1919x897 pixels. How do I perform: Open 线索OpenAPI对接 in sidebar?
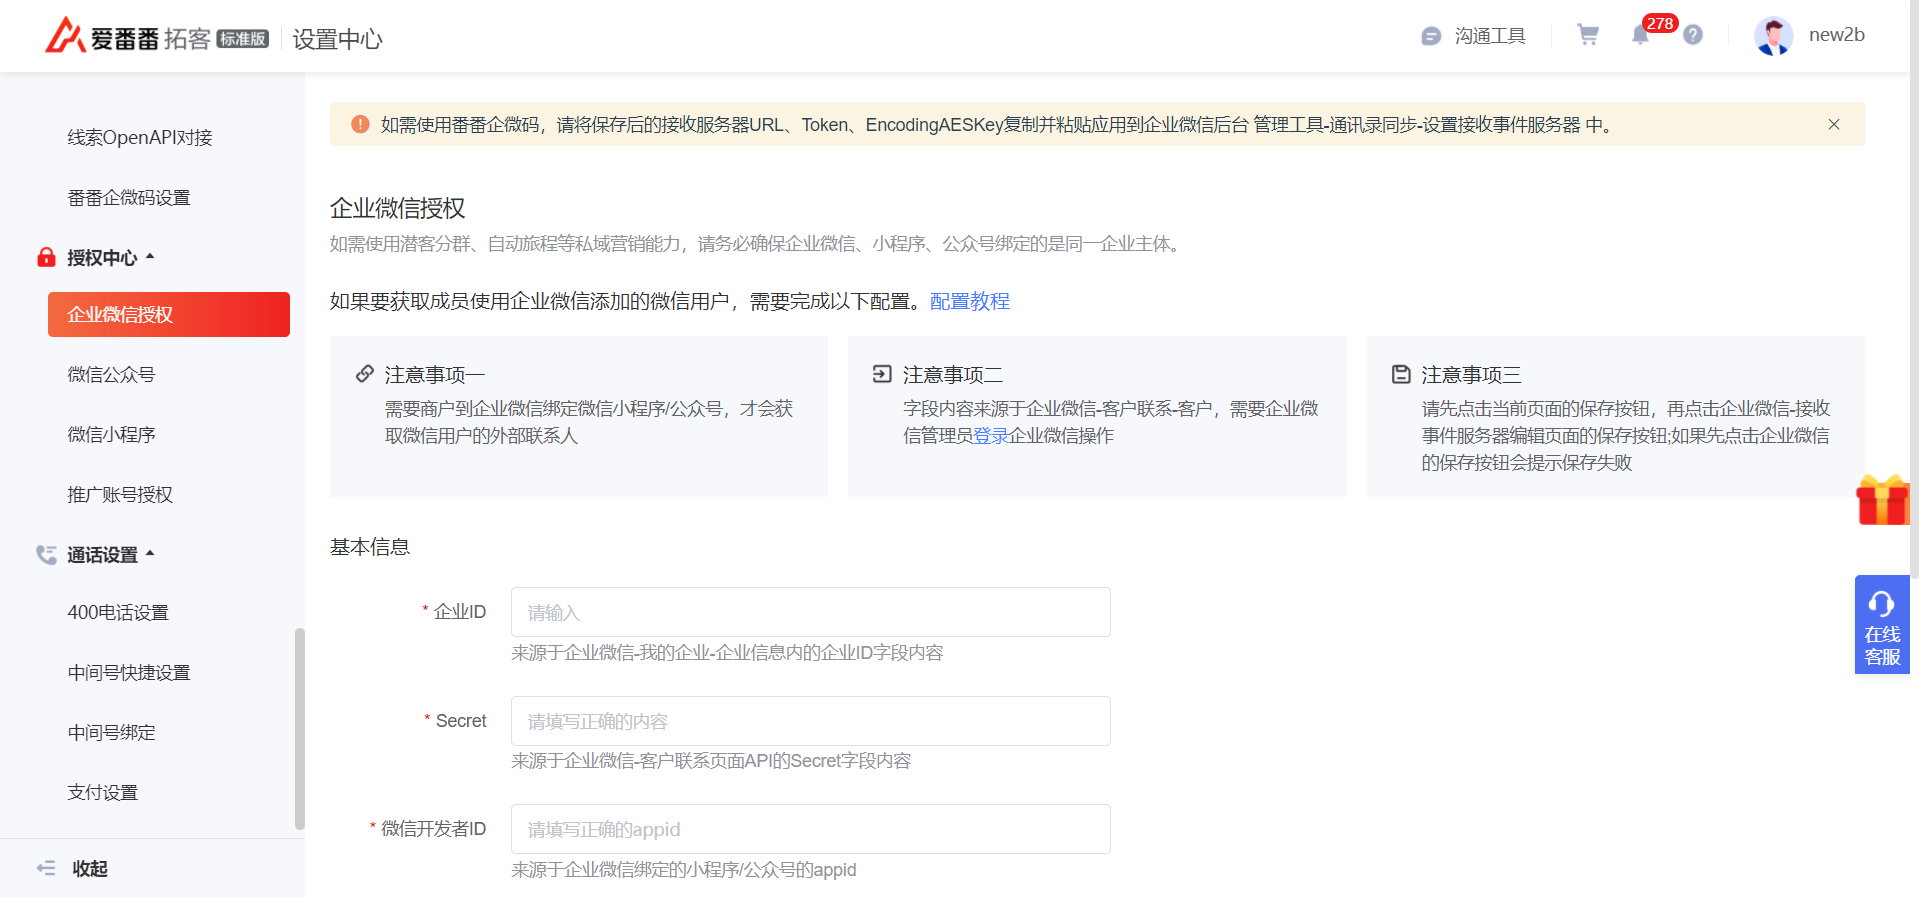click(140, 137)
